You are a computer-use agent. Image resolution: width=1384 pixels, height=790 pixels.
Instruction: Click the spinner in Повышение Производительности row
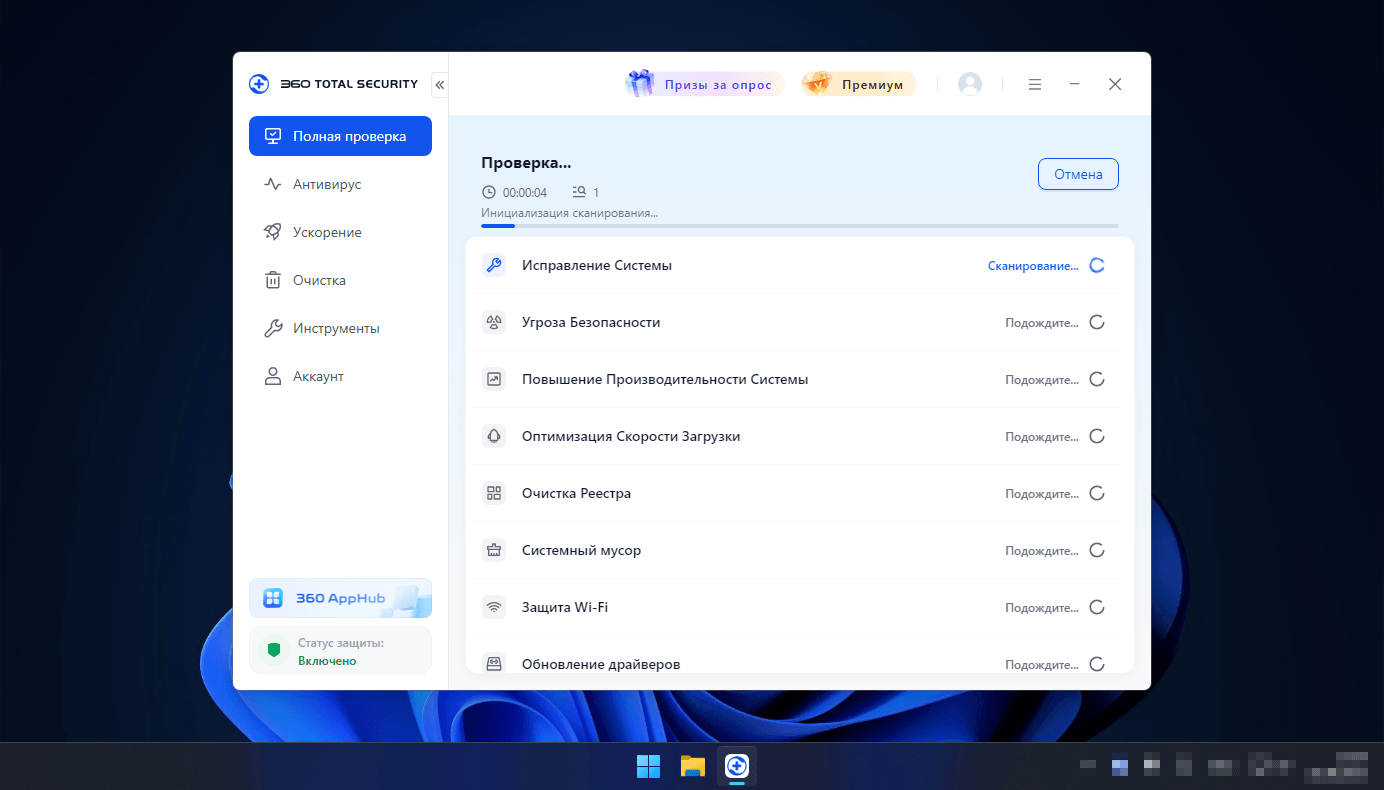[x=1097, y=379]
